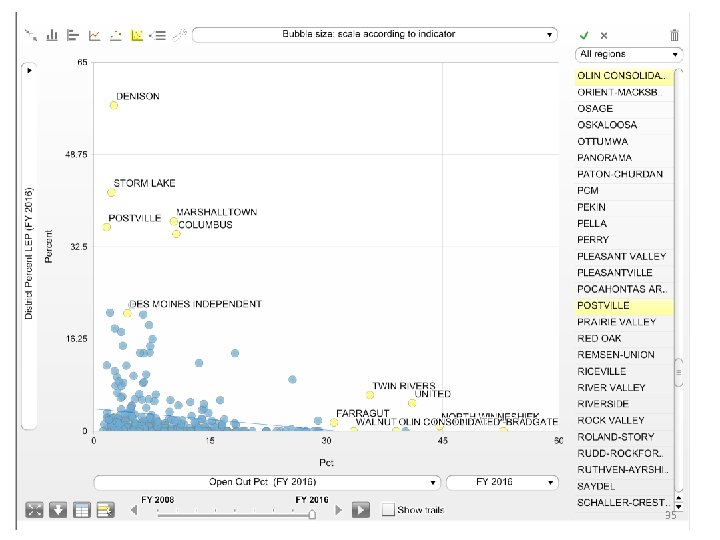Click the DENISON bubble on the chart
Image resolution: width=720 pixels, height=540 pixels.
coord(114,106)
